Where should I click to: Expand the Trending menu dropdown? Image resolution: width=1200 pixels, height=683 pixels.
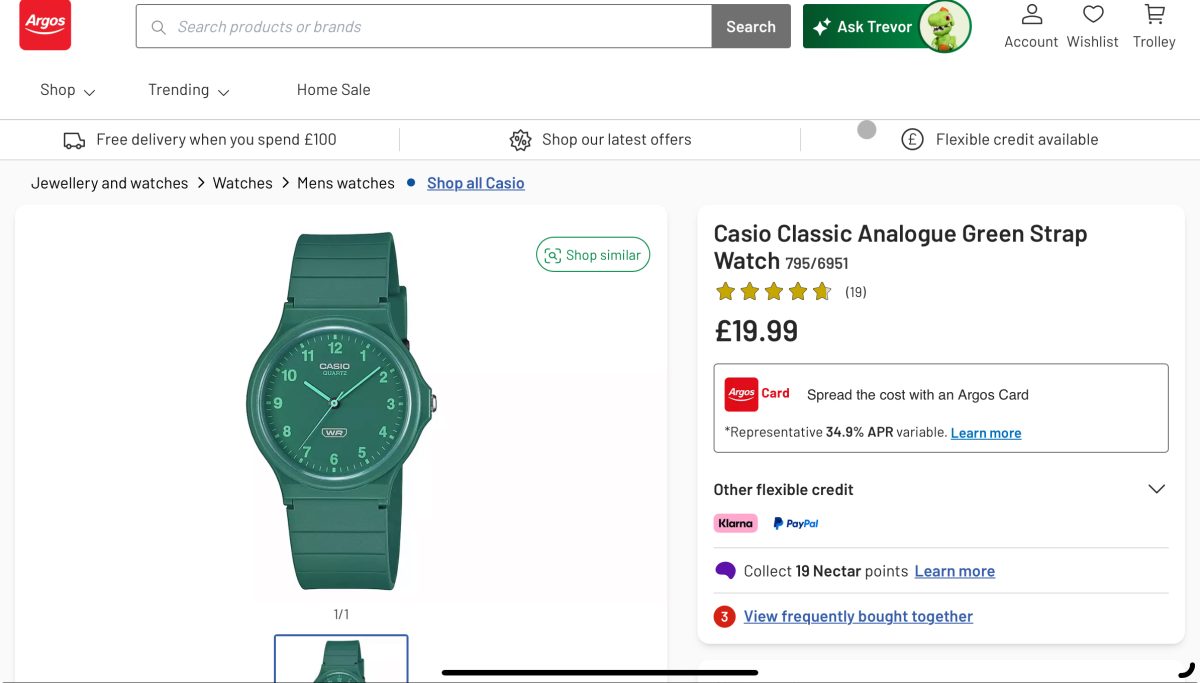coord(189,90)
